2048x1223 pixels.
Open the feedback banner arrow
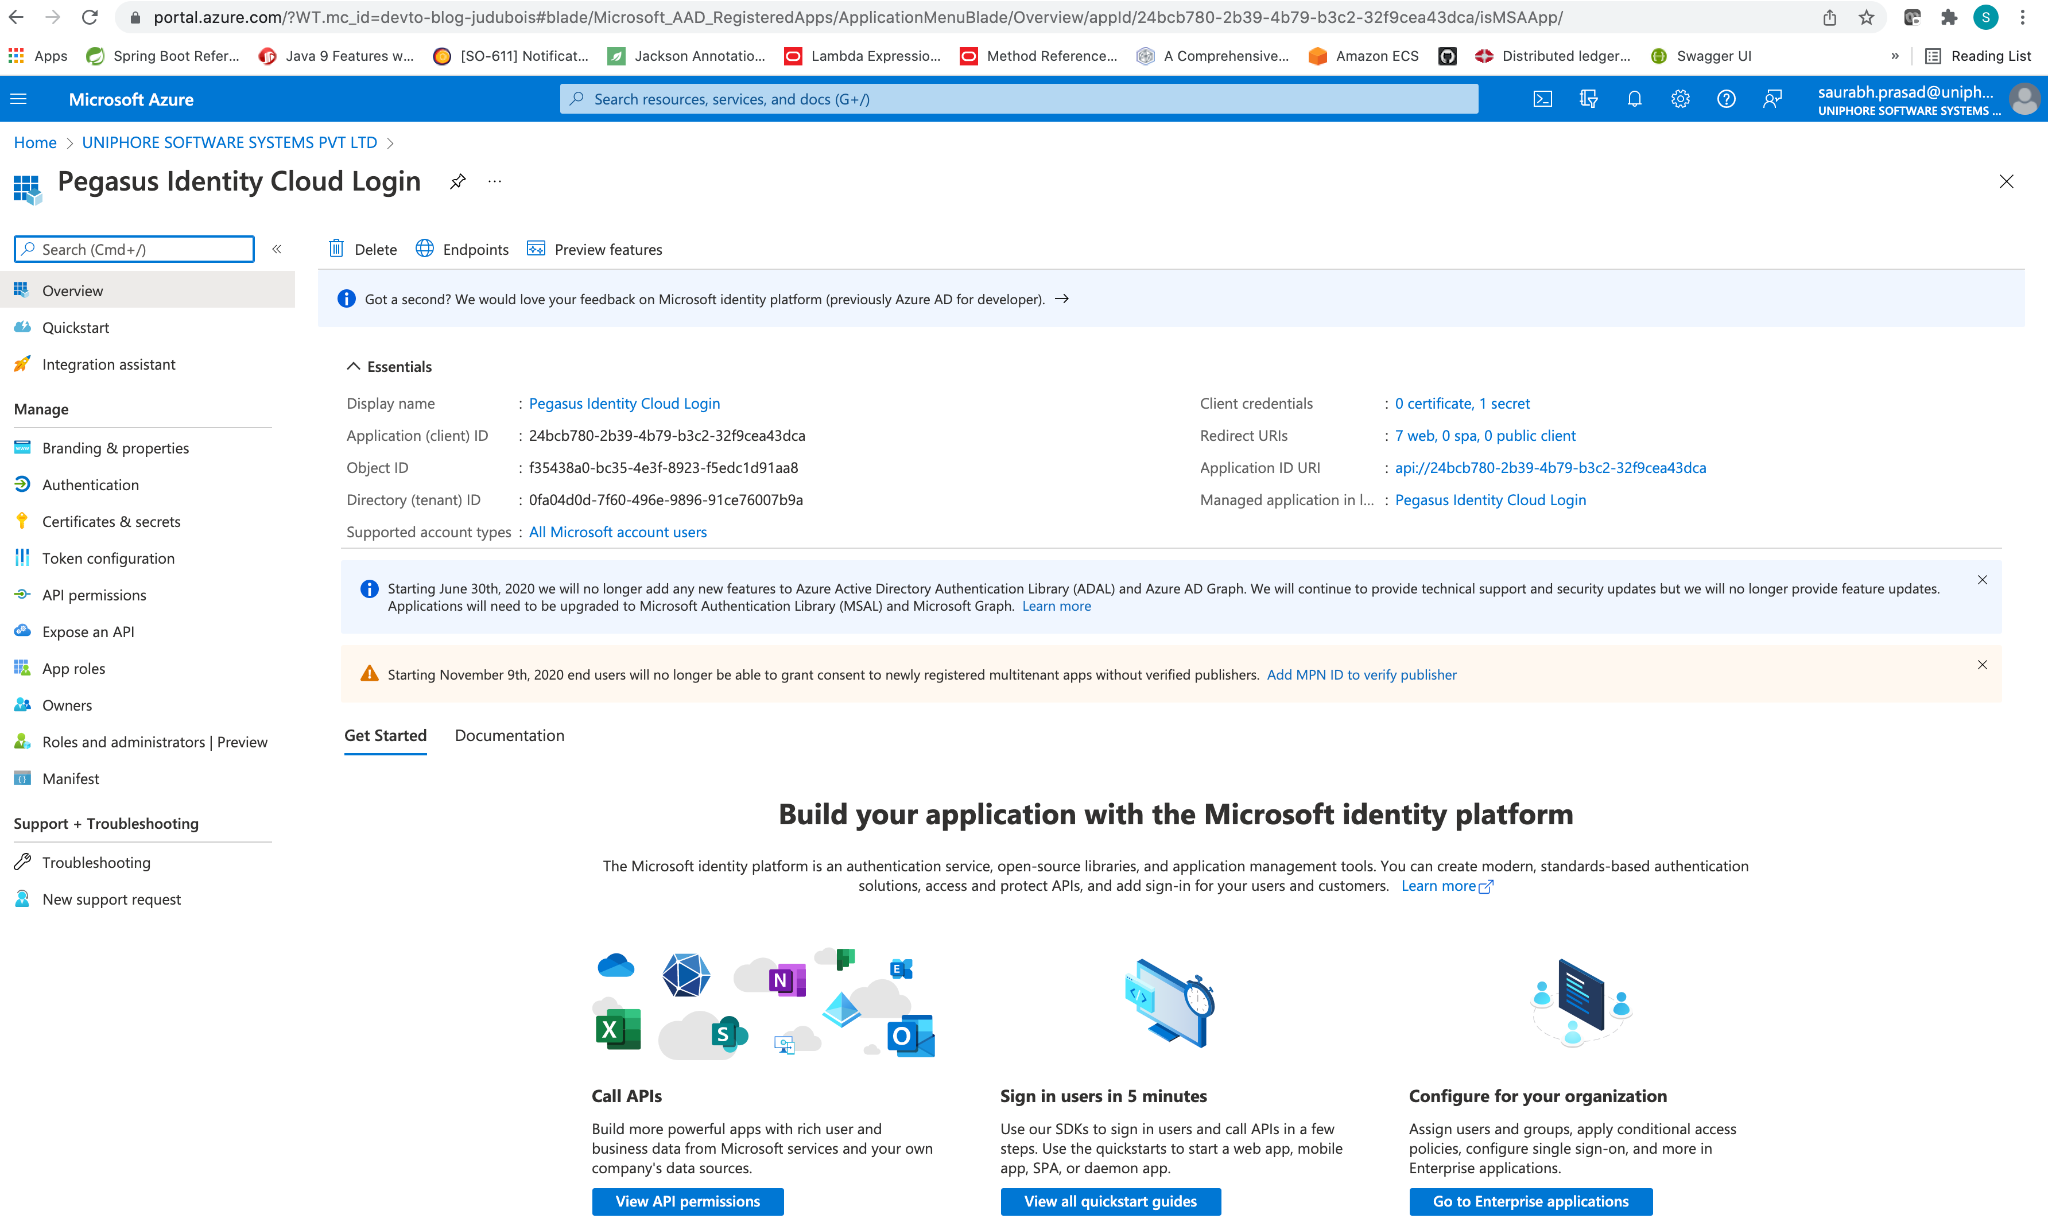(x=1062, y=299)
